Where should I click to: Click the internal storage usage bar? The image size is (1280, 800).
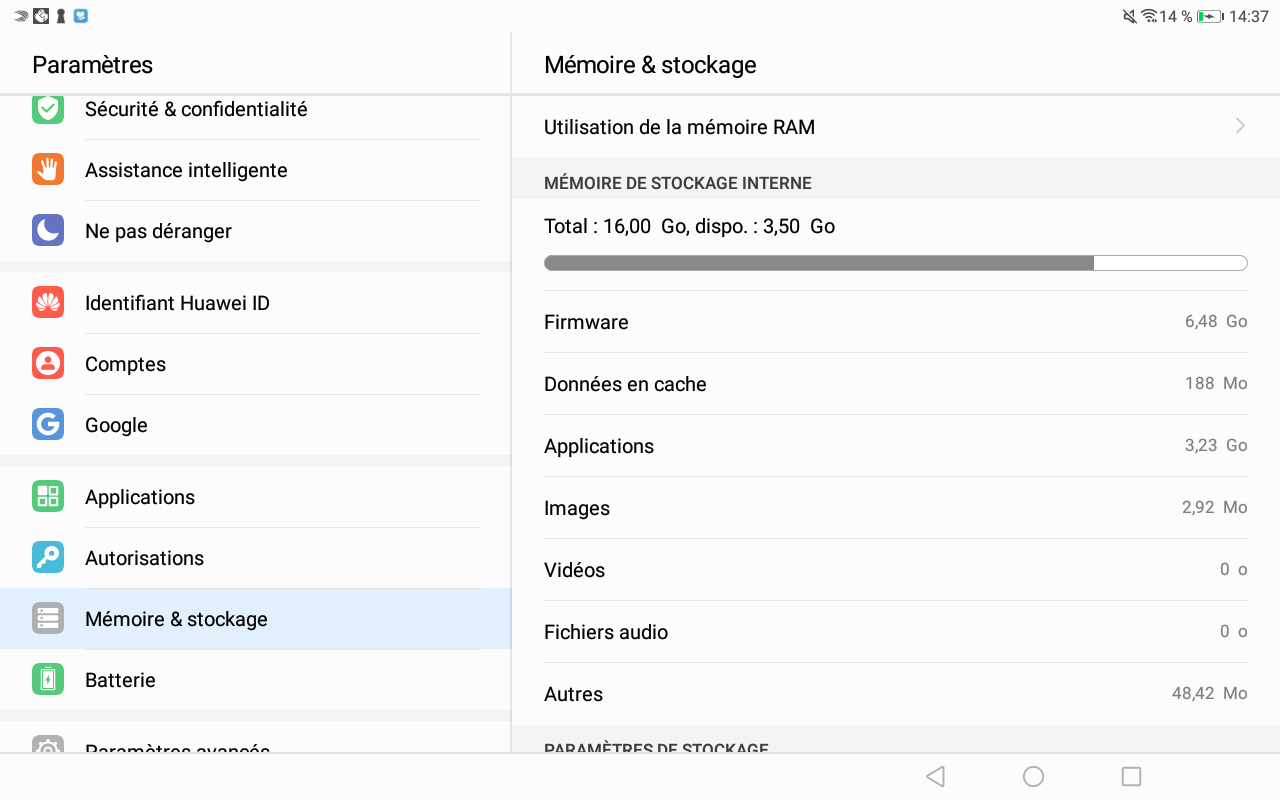pyautogui.click(x=895, y=263)
